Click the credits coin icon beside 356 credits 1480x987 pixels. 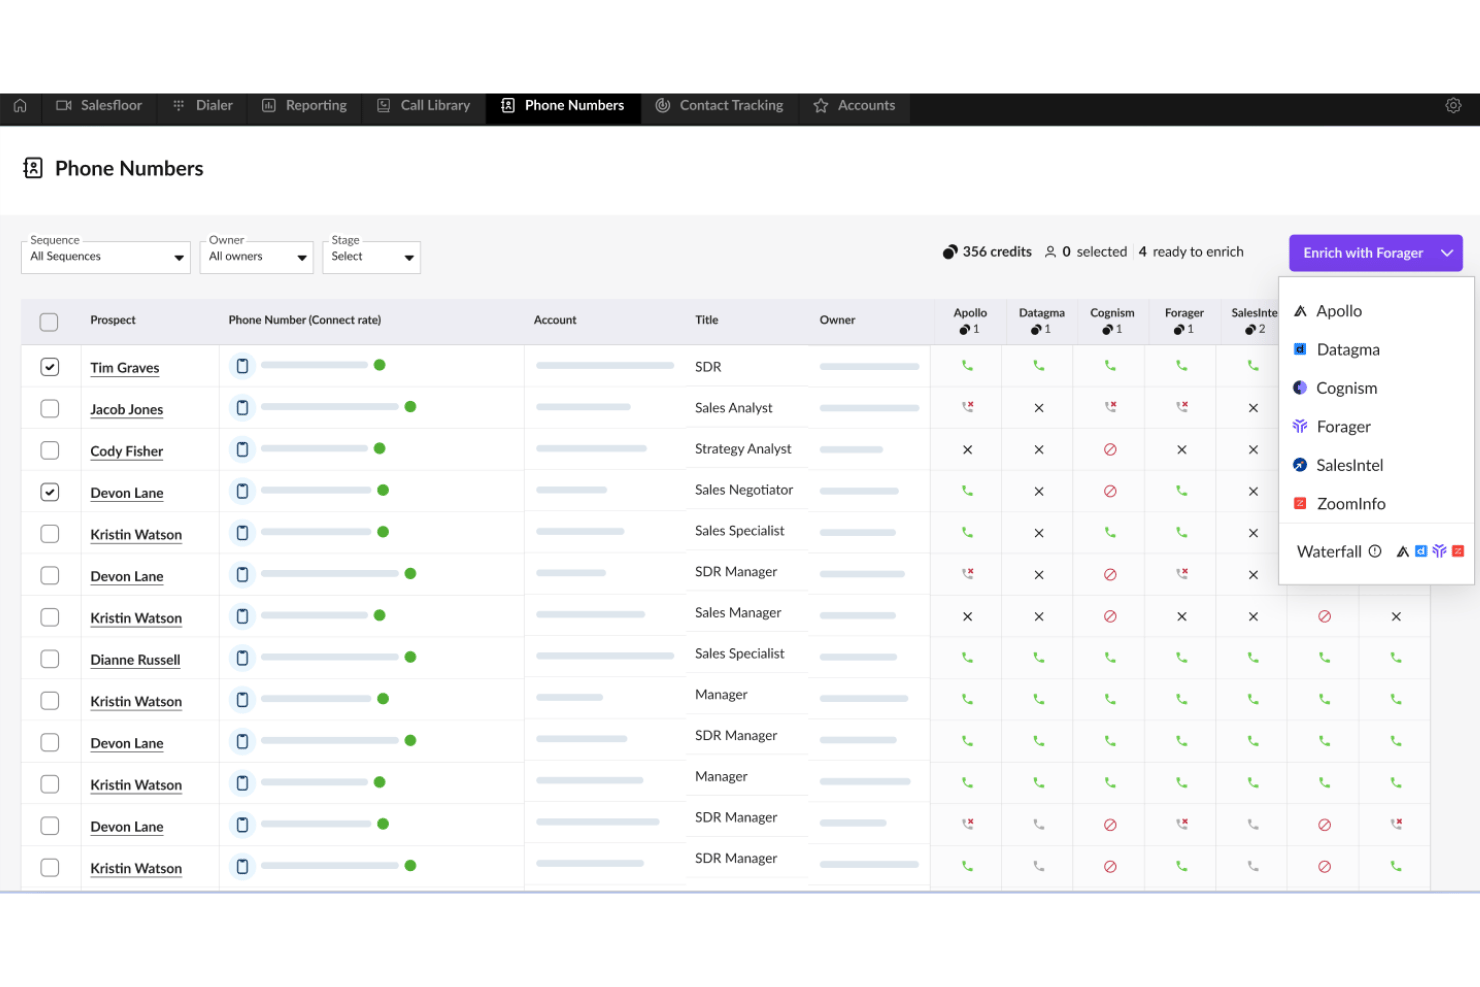pyautogui.click(x=950, y=252)
